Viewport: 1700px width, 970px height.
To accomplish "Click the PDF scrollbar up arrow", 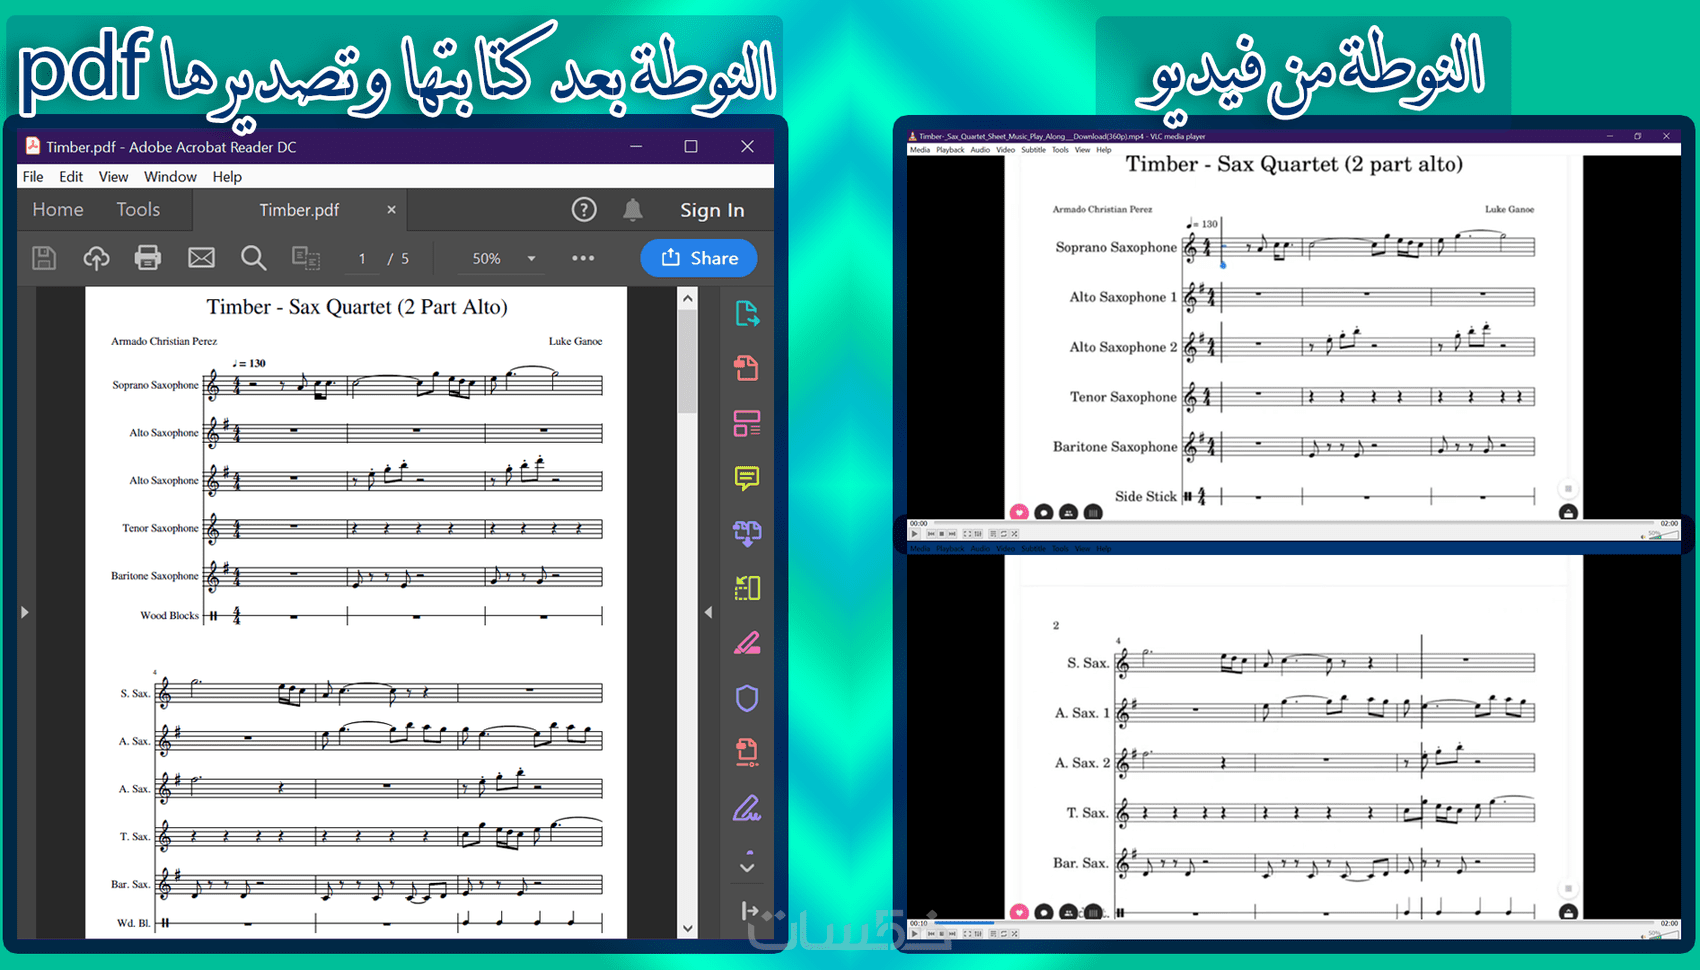I will pyautogui.click(x=687, y=298).
